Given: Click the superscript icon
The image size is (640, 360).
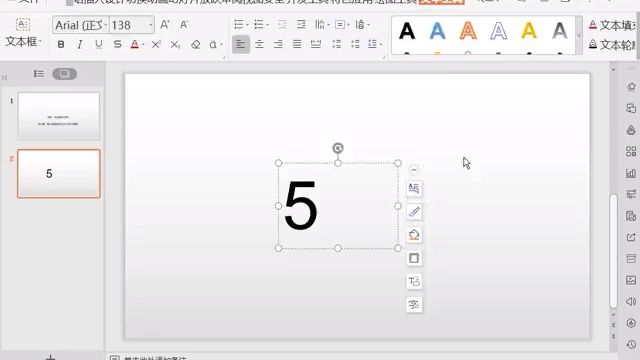Looking at the screenshot, I should coord(156,44).
